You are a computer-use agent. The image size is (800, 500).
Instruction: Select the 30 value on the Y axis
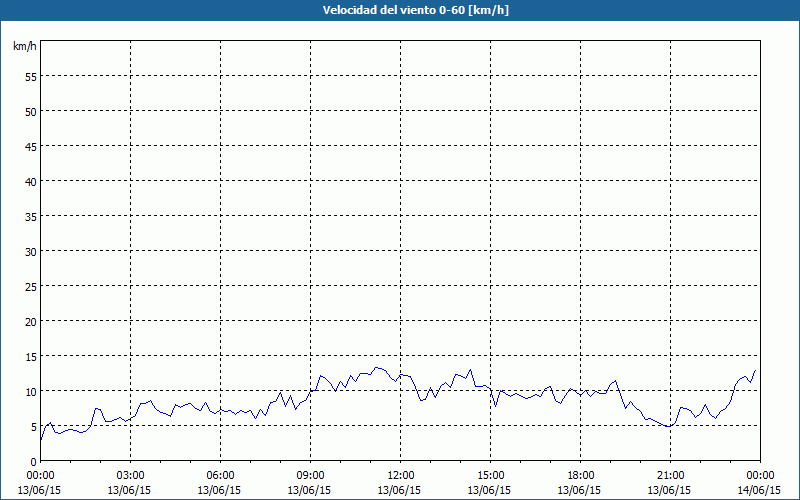pyautogui.click(x=31, y=252)
